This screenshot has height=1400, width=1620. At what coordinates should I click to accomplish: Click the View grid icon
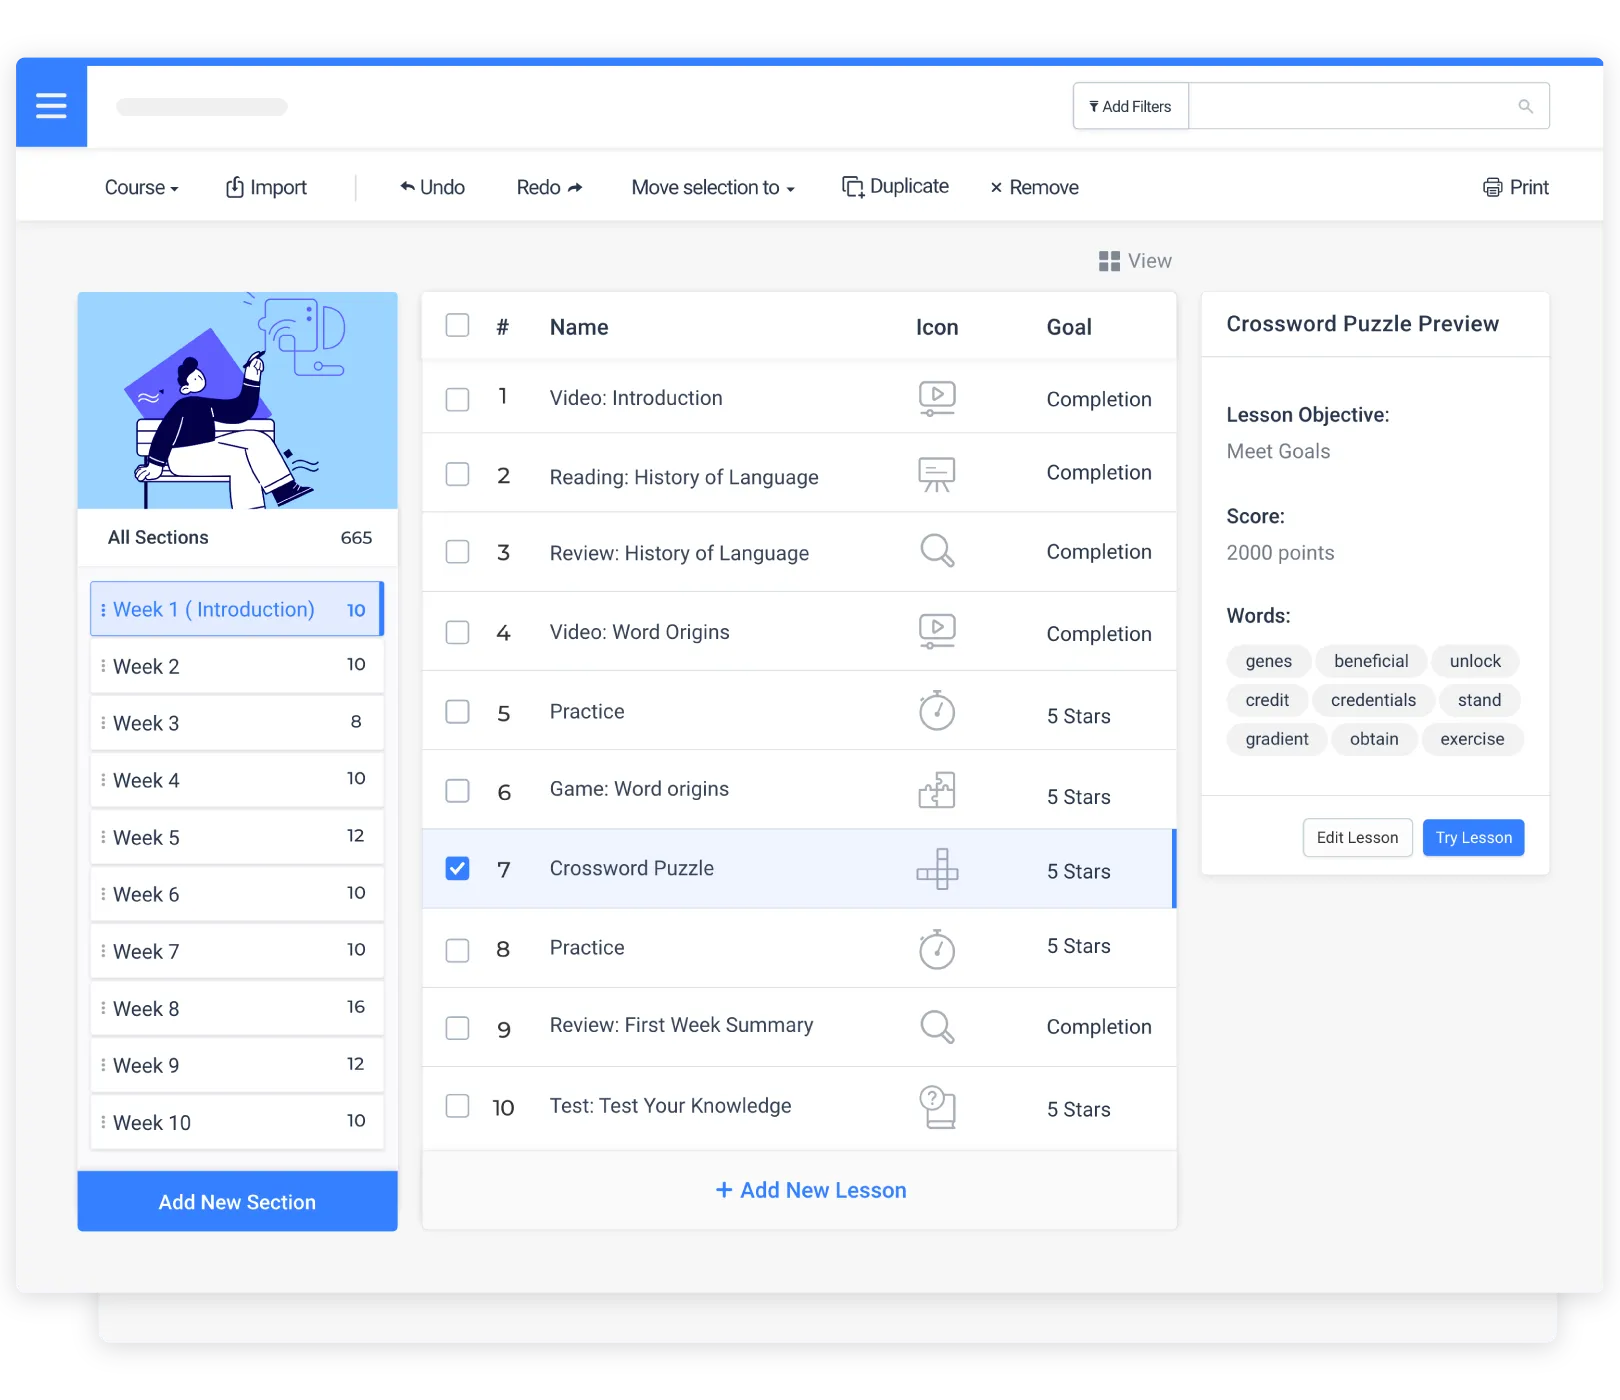(1109, 261)
